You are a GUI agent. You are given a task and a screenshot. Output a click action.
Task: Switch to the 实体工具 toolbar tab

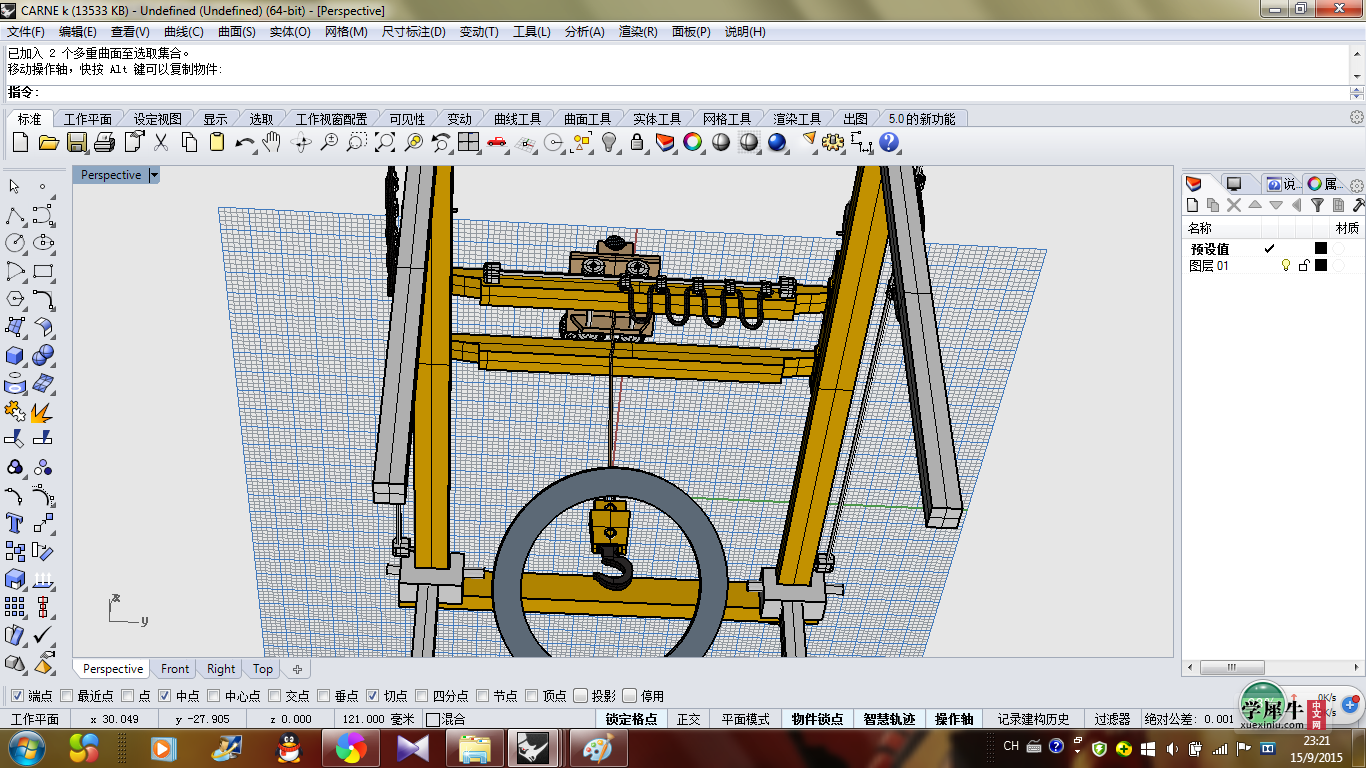(657, 119)
